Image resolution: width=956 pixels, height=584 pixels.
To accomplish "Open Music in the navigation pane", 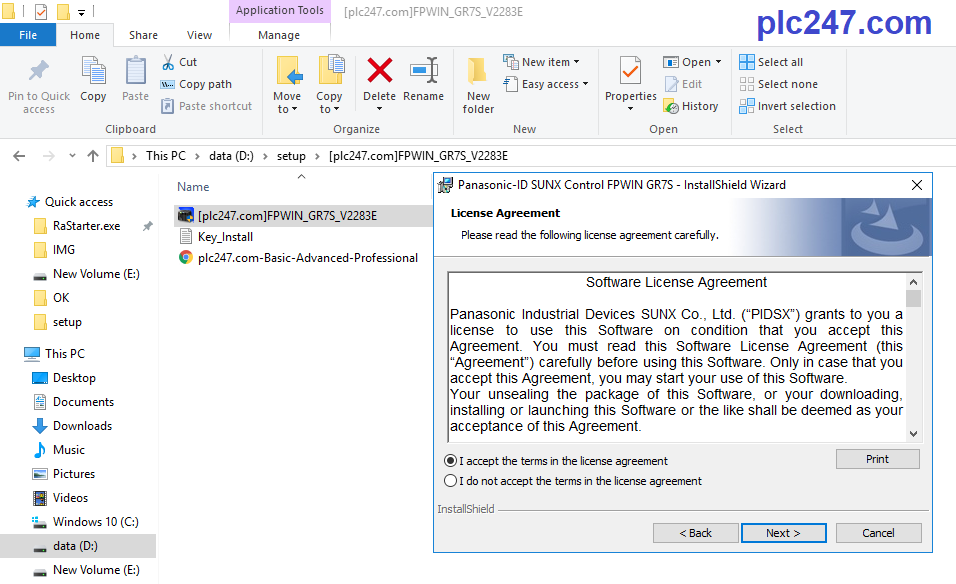I will (68, 450).
